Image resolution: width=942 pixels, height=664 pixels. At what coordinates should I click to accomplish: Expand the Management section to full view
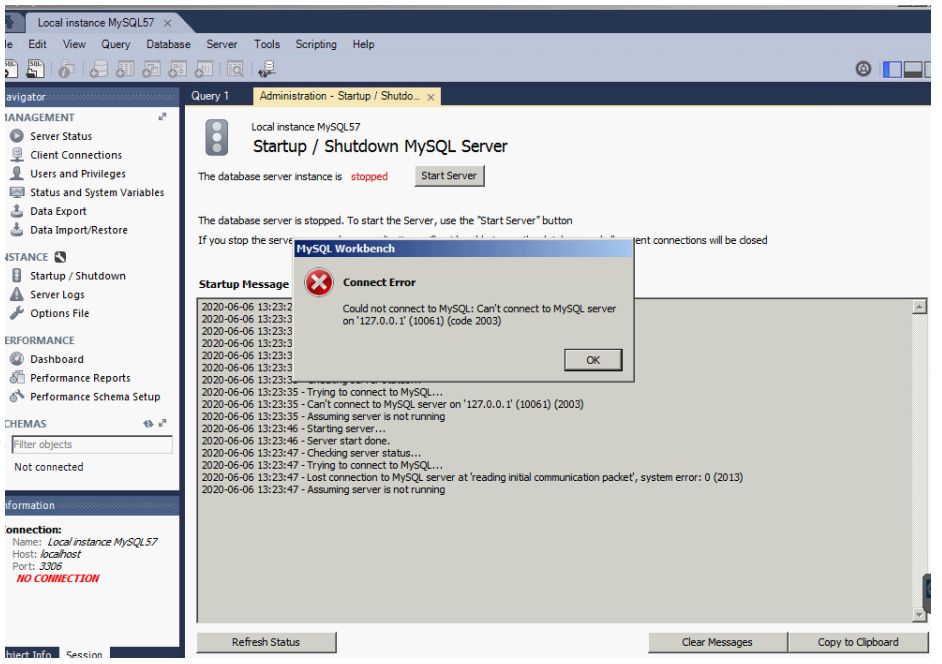click(x=162, y=117)
